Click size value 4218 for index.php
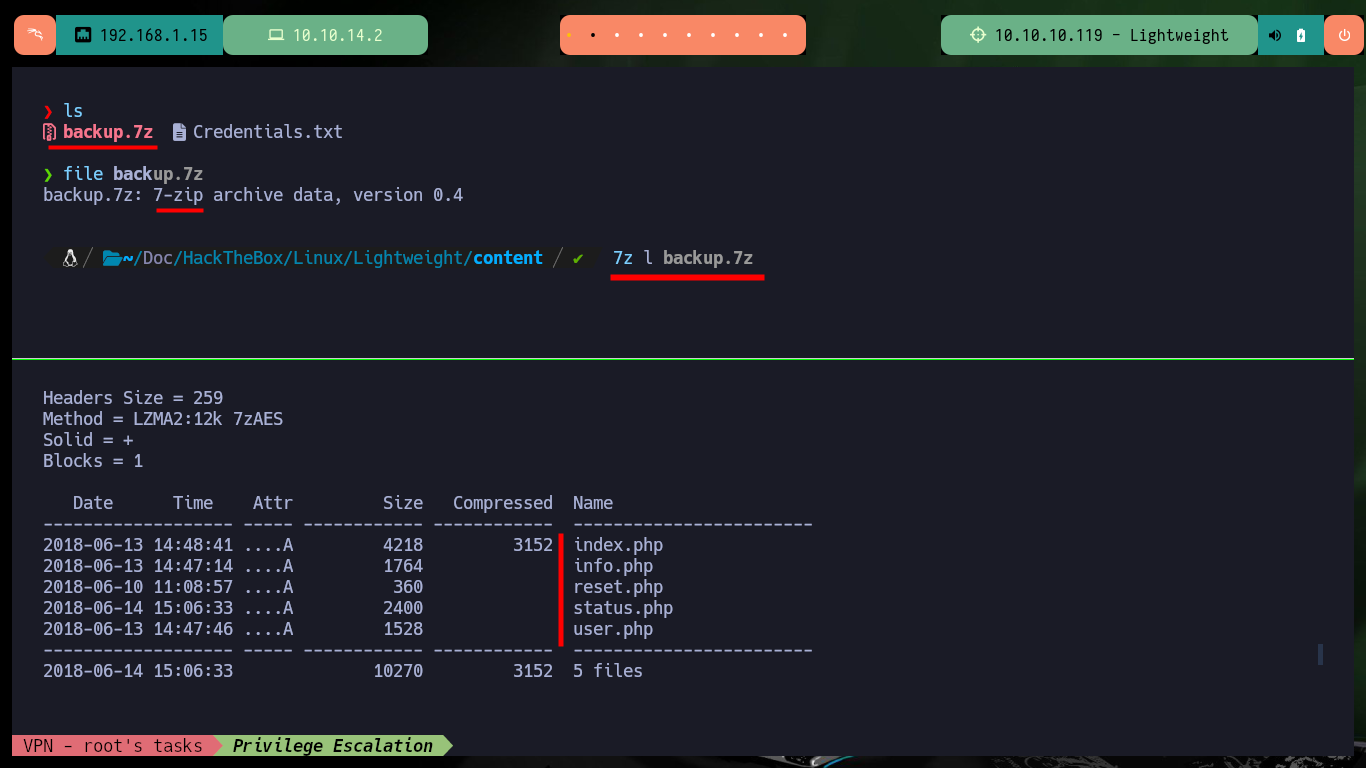The image size is (1366, 768). click(403, 545)
